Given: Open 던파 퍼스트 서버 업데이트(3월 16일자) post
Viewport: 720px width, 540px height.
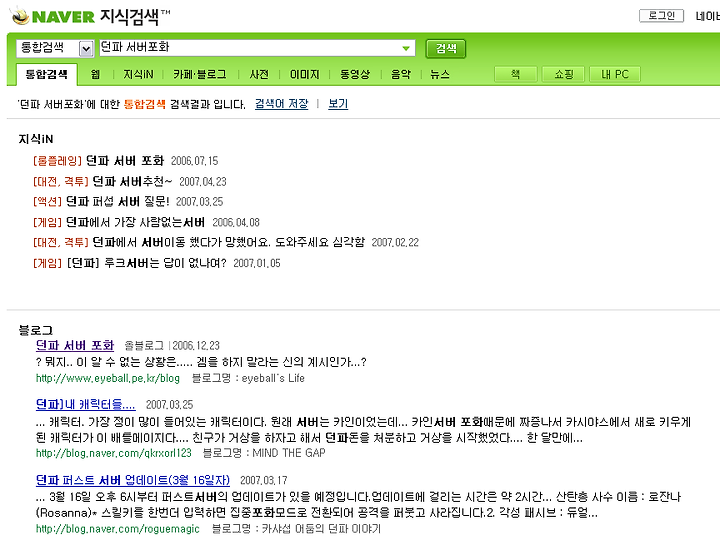Looking at the screenshot, I should point(133,480).
